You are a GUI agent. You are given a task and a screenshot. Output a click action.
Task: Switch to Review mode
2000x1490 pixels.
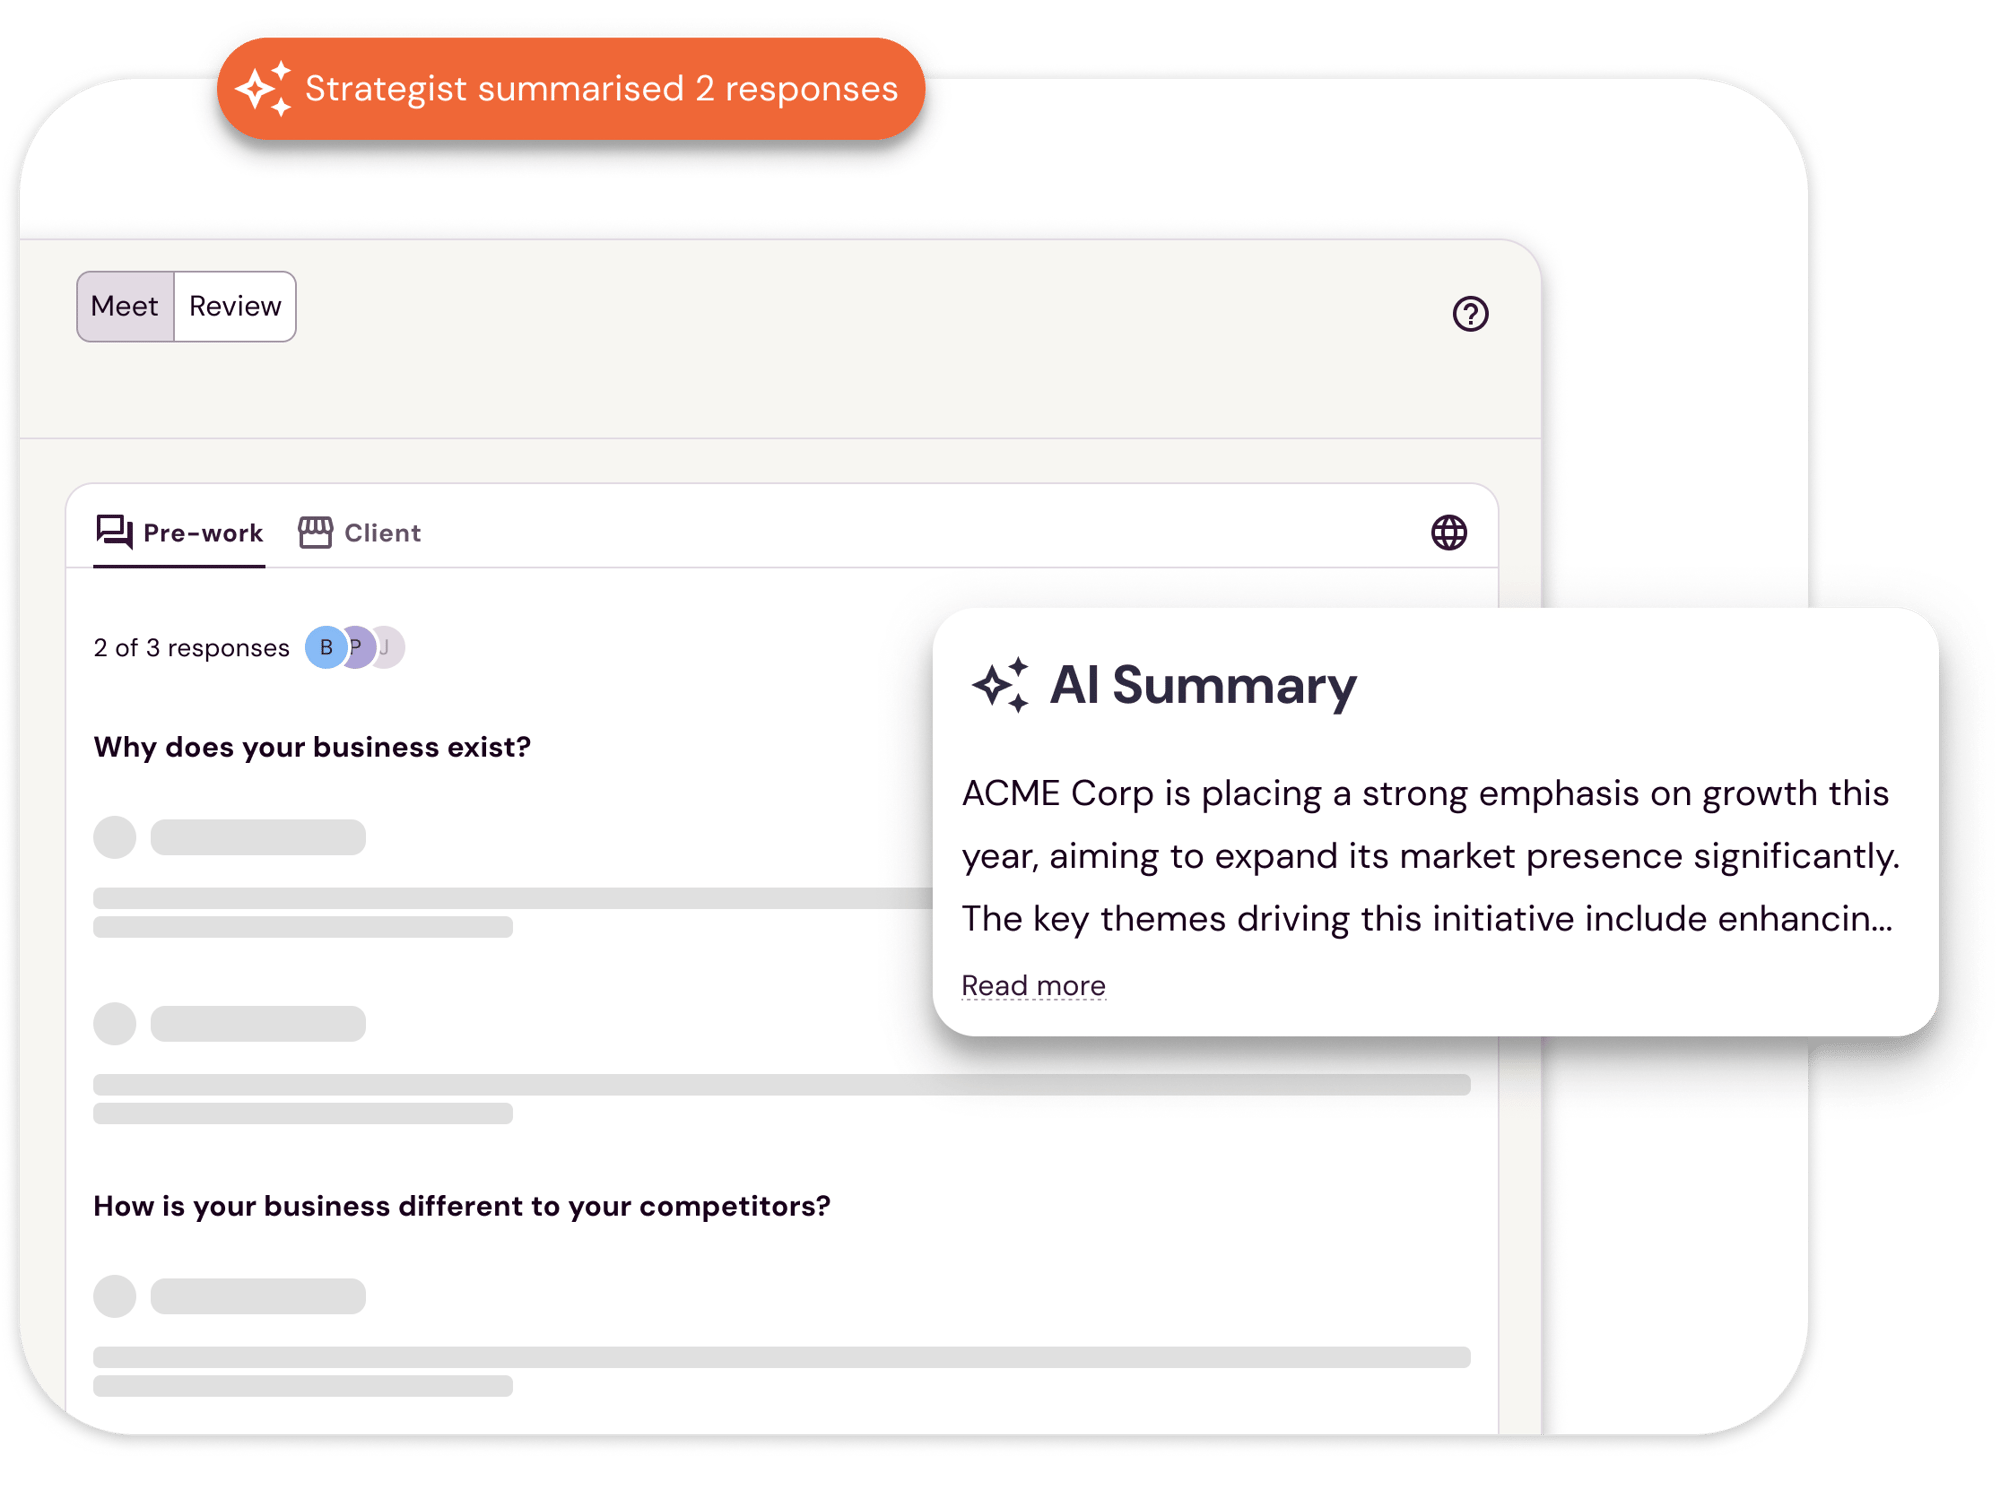tap(235, 306)
